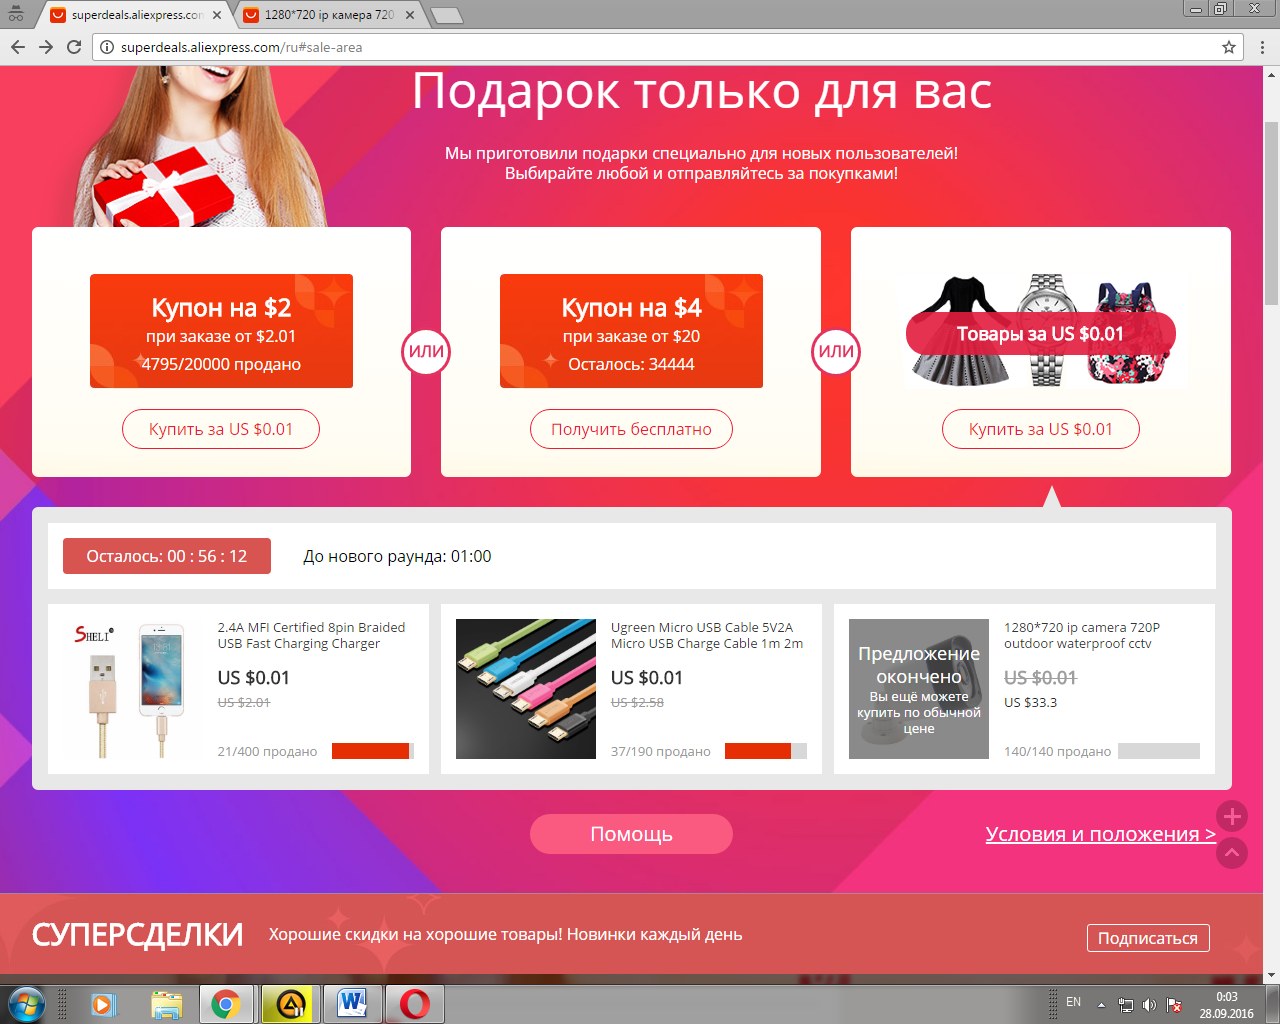Go back to the previous page
This screenshot has height=1024, width=1280.
click(18, 47)
